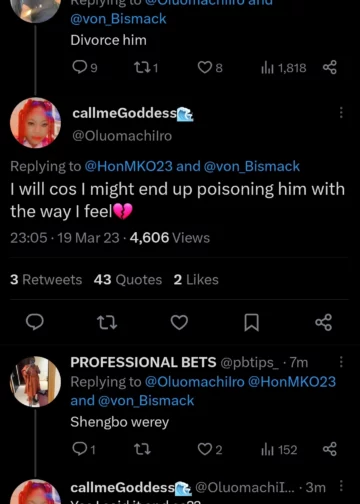Share the main tweet via share icon
360x504 pixels.
324,322
